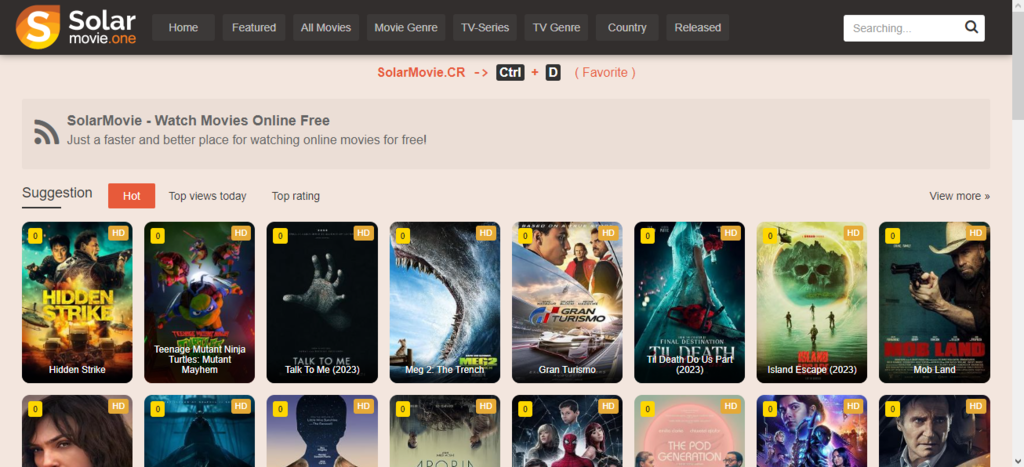Open the Hidden Strike movie poster
Screen dimensions: 1024x467
[77, 302]
